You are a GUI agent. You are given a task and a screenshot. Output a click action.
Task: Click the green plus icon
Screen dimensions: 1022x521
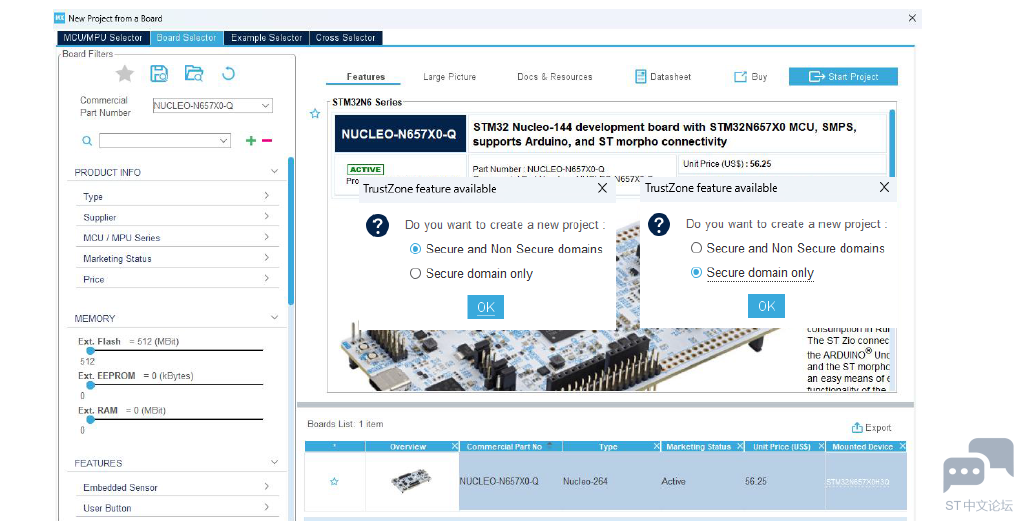[250, 140]
